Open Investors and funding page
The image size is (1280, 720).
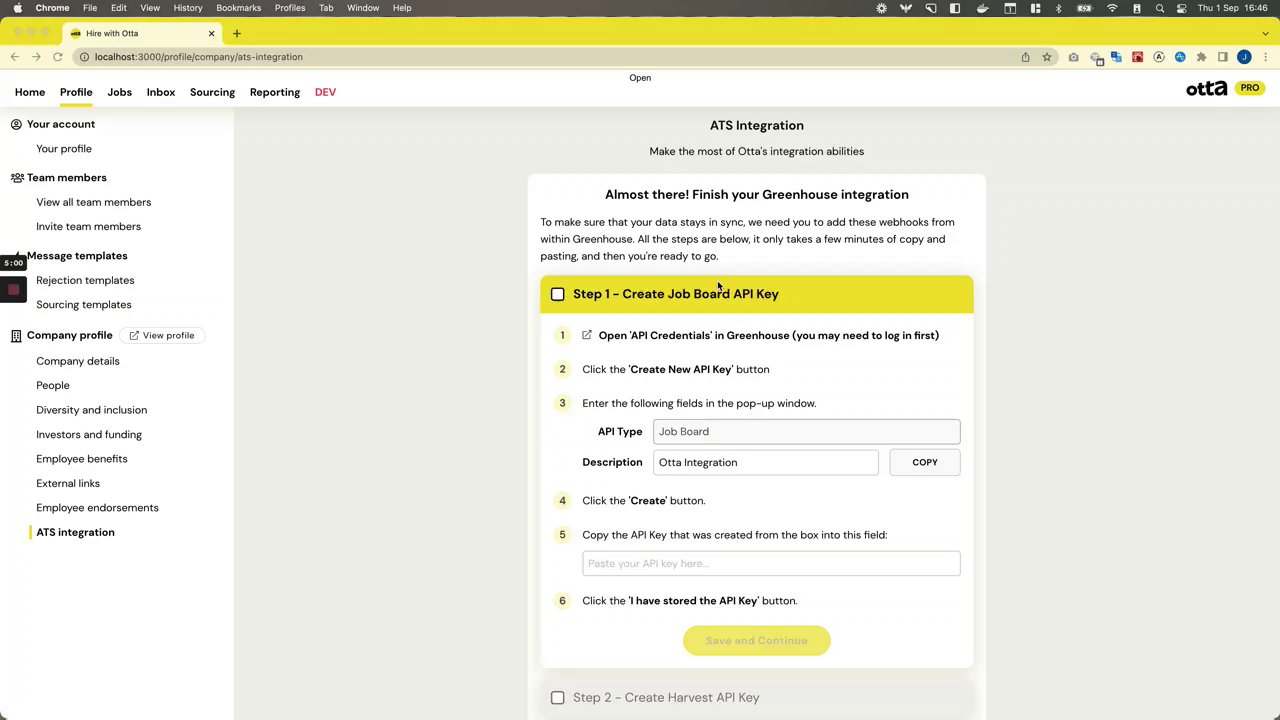[x=89, y=435]
